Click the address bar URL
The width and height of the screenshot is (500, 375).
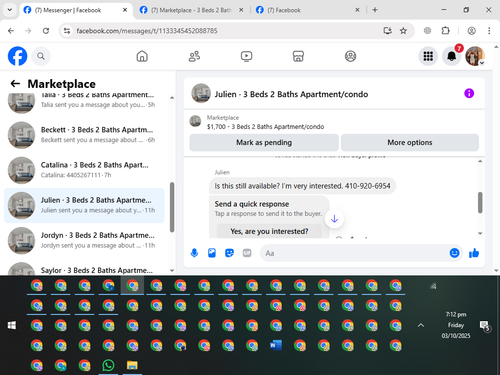[147, 31]
